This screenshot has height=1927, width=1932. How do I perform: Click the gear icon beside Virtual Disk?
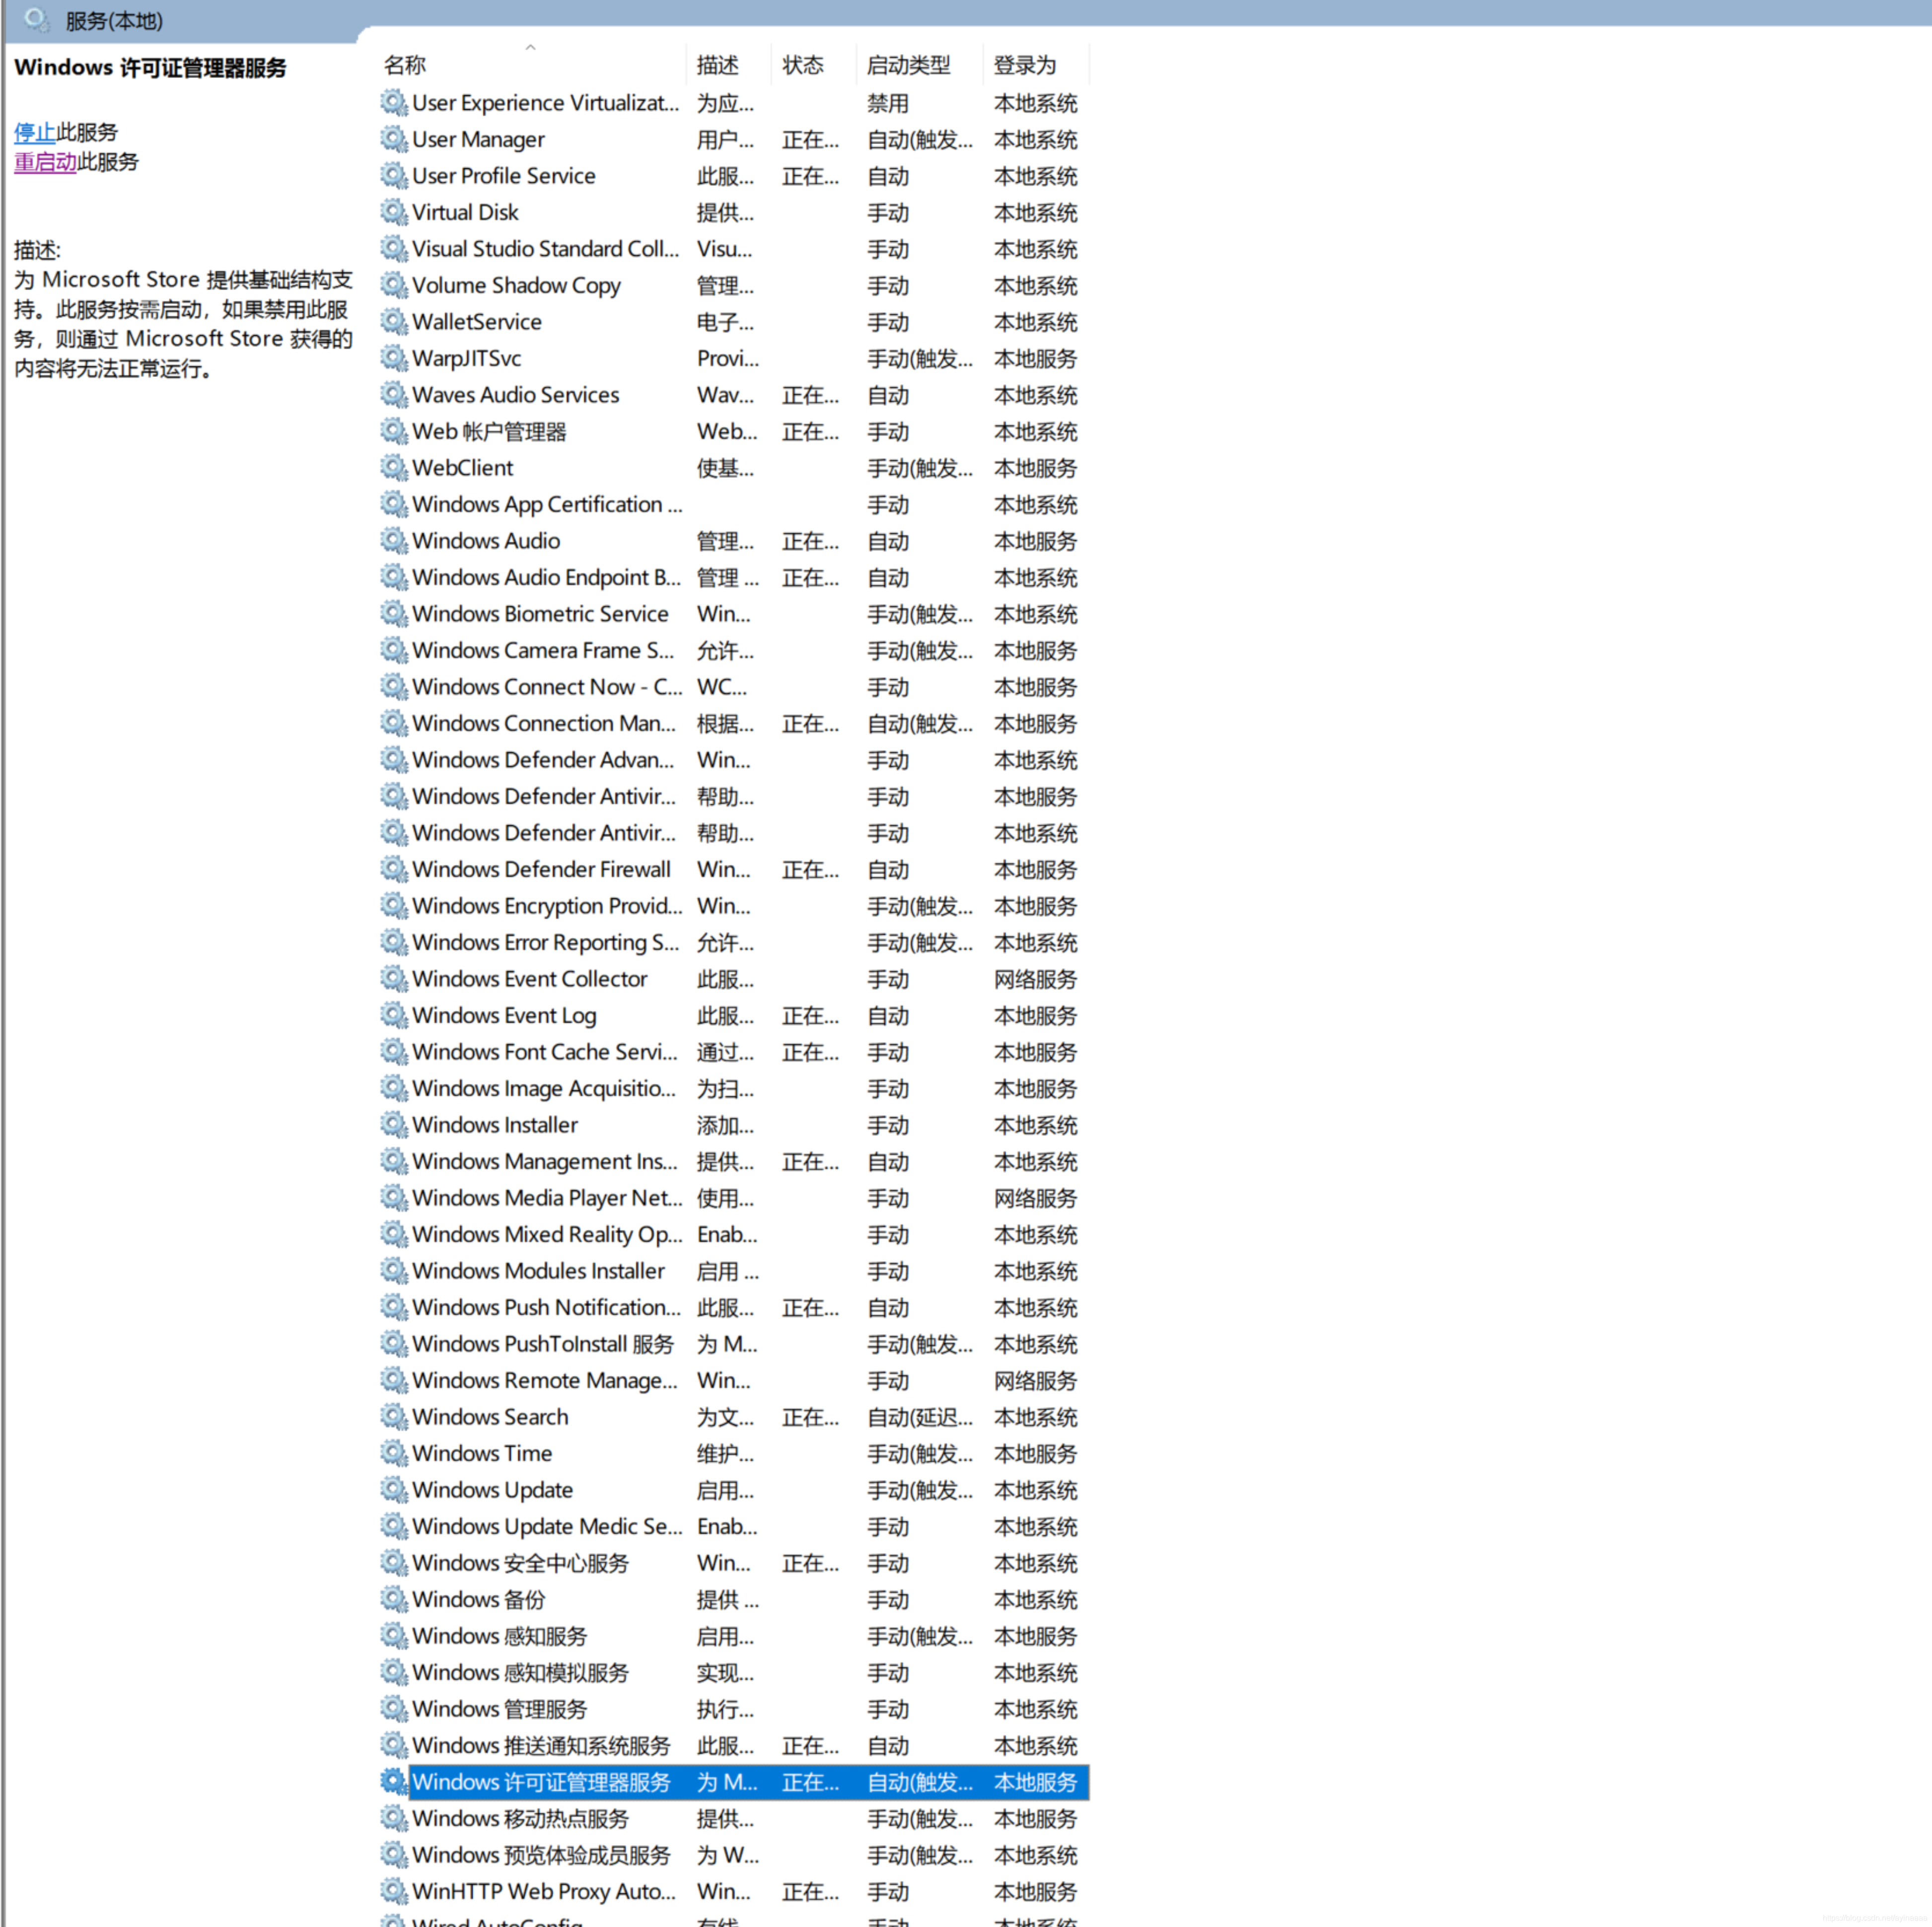coord(394,212)
